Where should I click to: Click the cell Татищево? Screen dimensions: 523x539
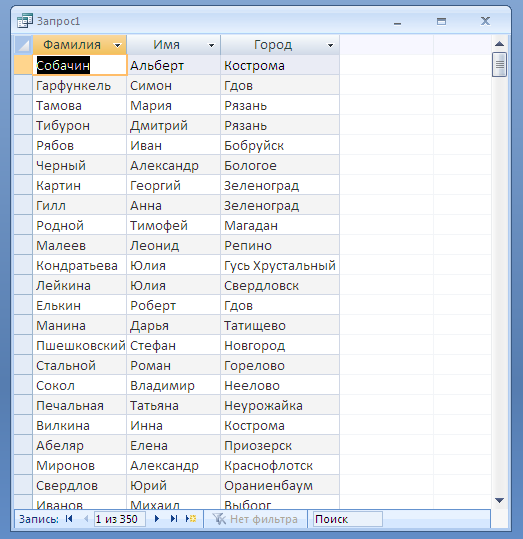click(280, 325)
